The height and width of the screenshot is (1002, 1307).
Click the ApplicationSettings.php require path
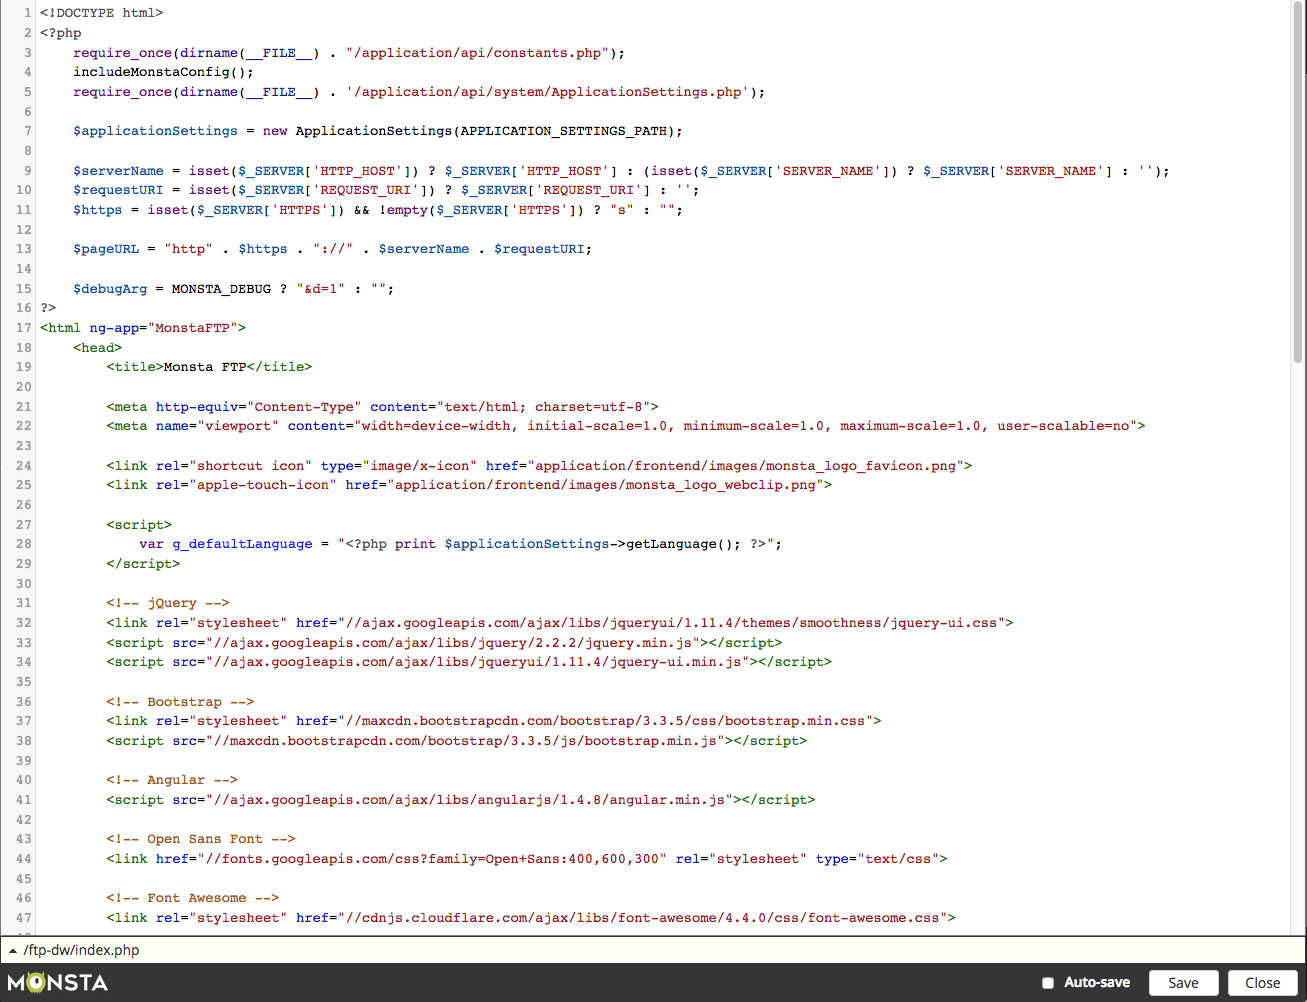tap(547, 92)
